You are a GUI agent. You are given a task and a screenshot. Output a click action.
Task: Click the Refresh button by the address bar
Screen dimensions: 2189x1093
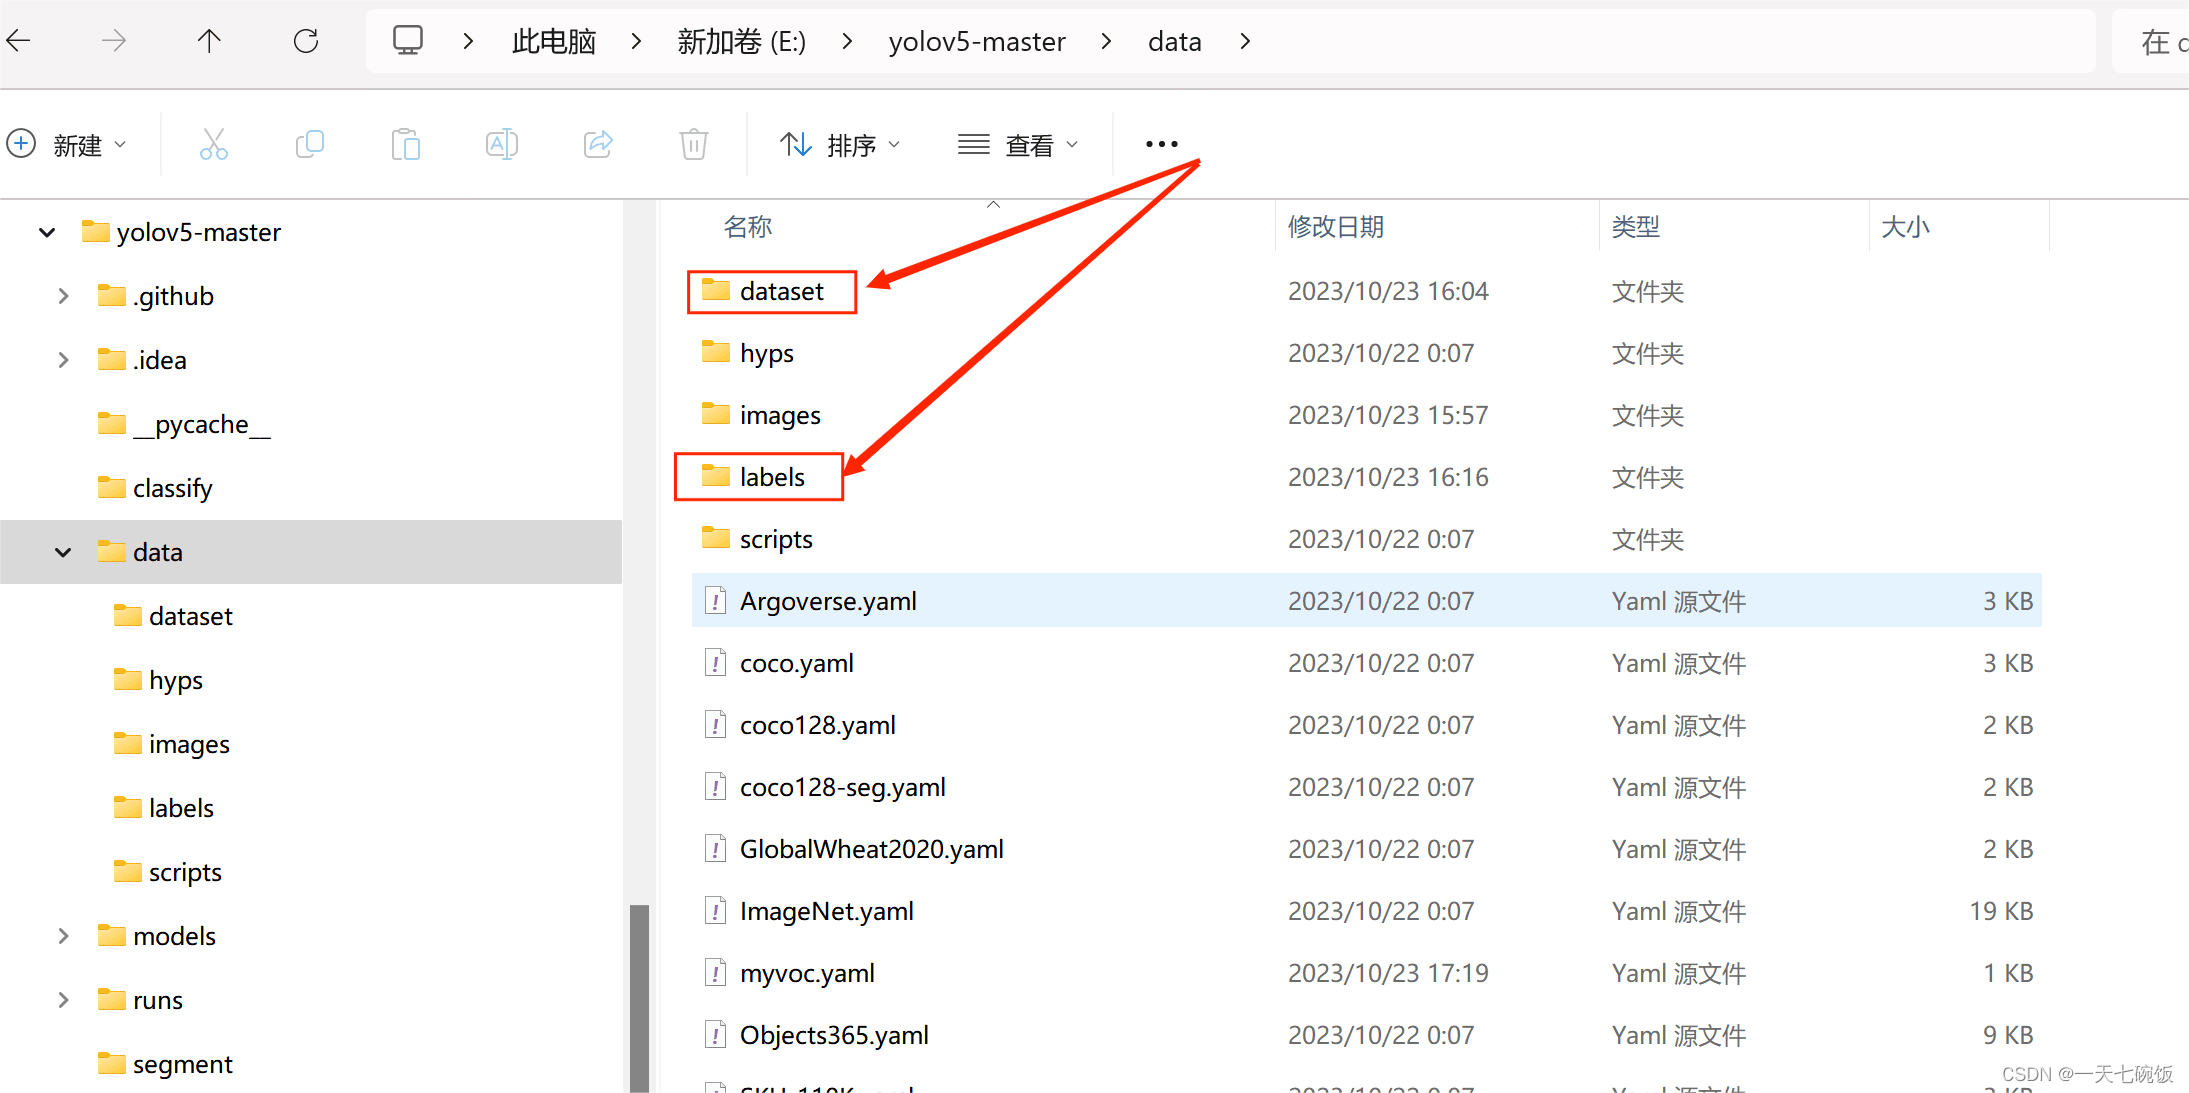pyautogui.click(x=306, y=41)
